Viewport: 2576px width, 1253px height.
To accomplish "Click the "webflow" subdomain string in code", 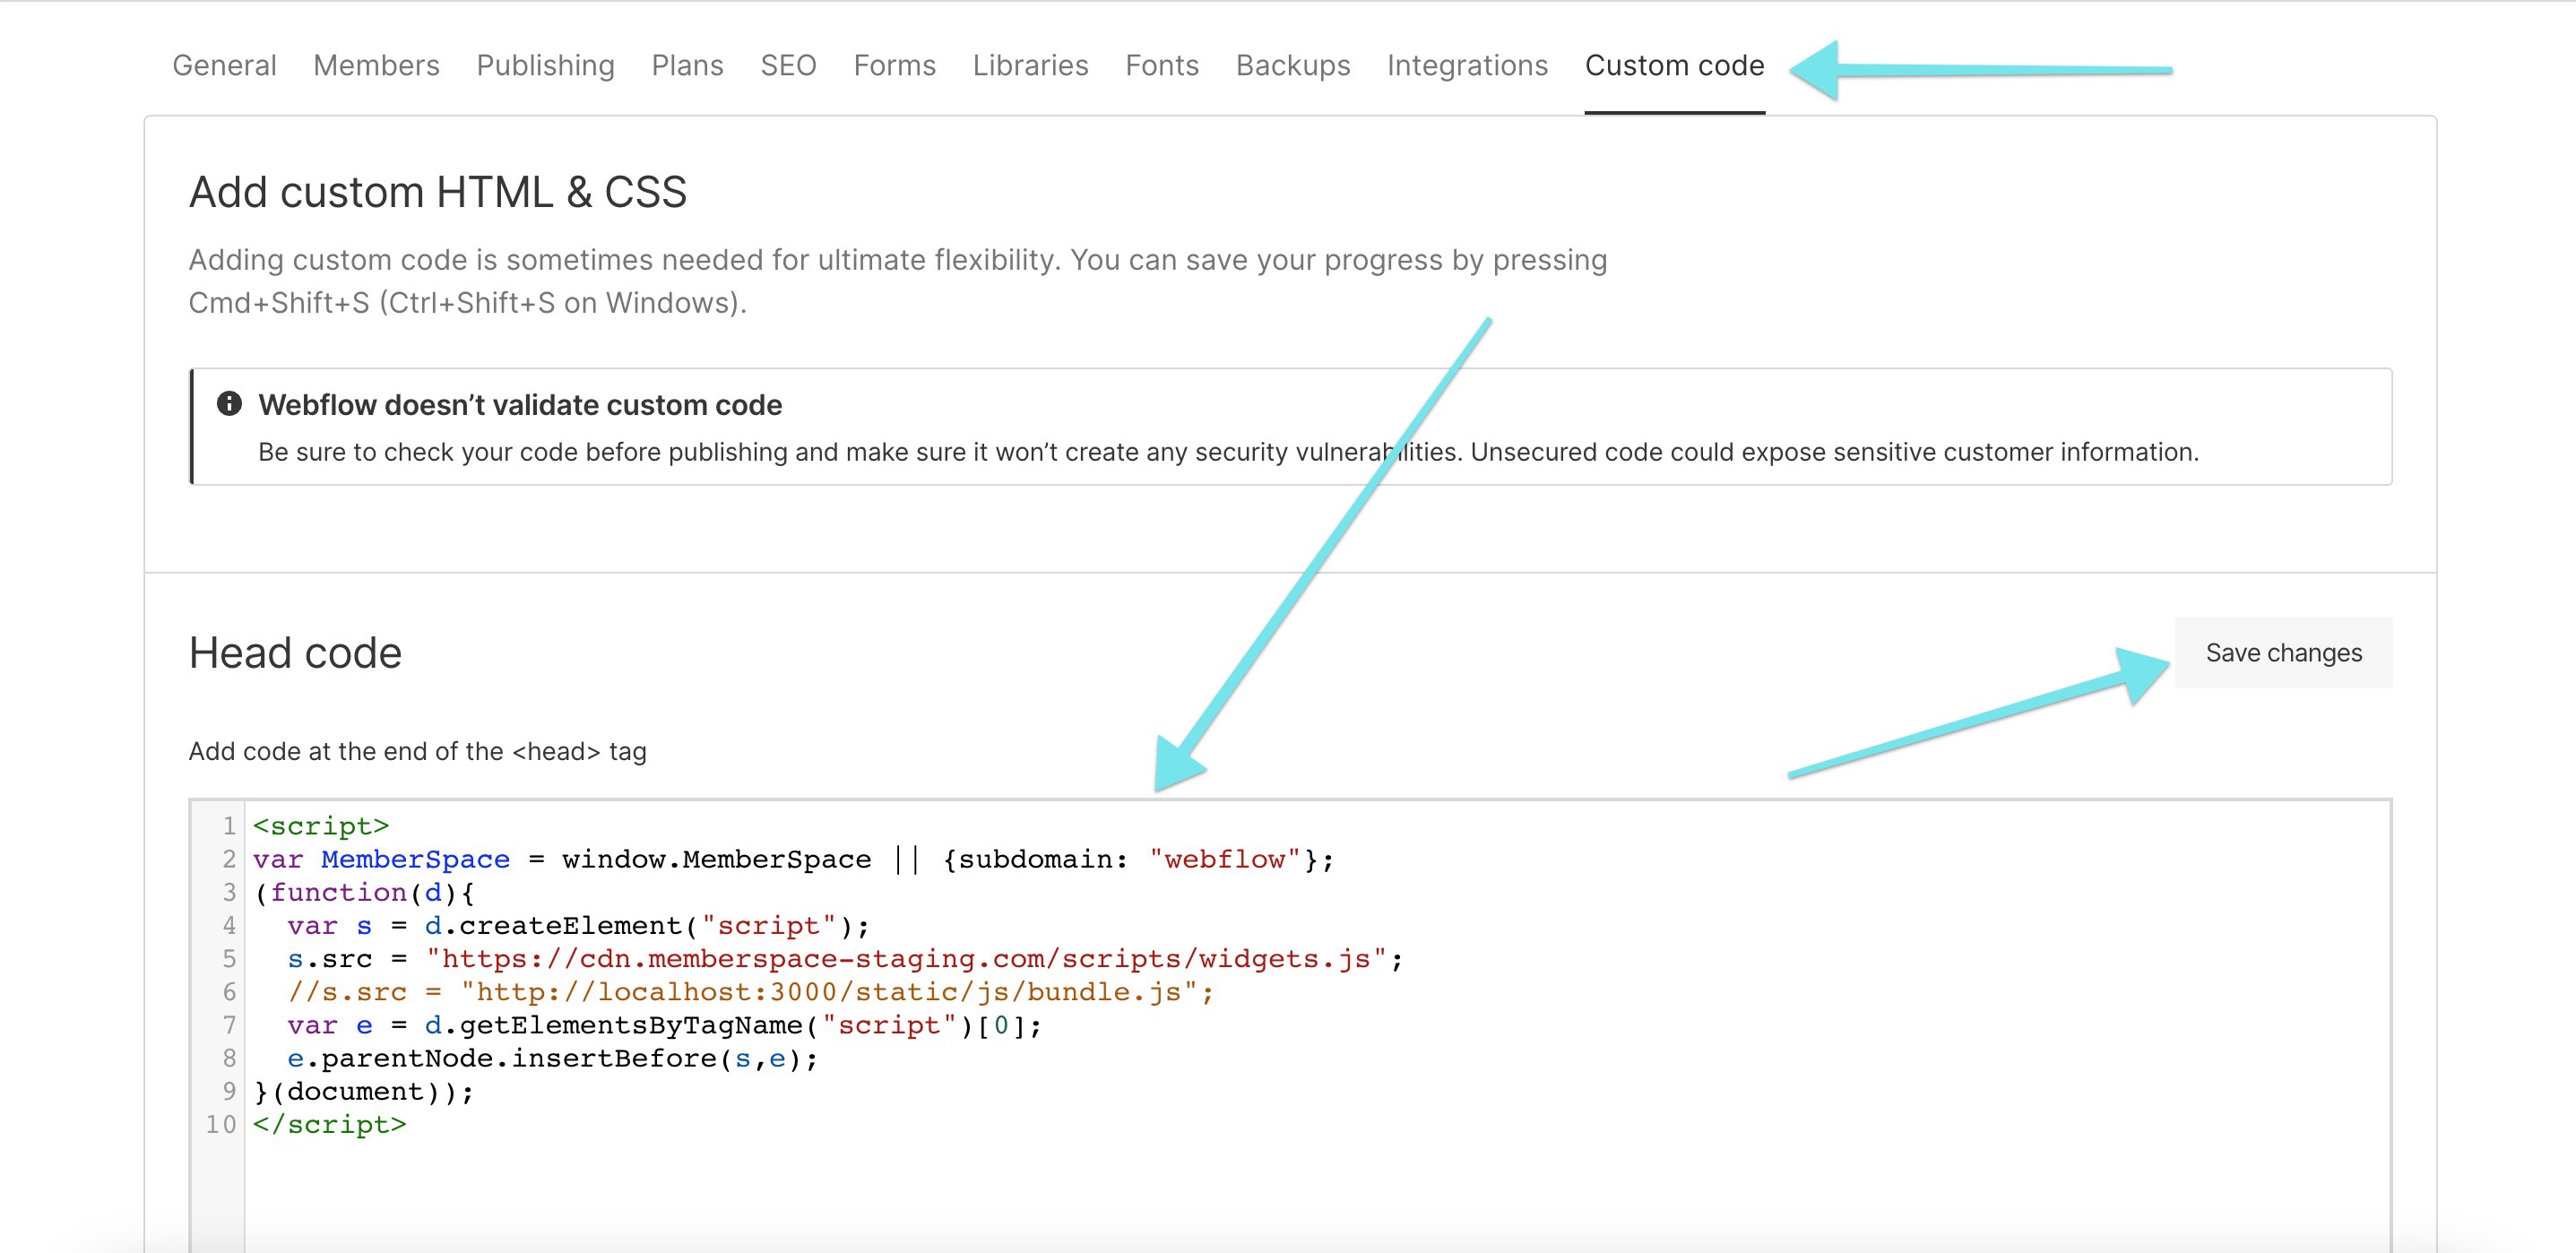I will [x=1225, y=860].
